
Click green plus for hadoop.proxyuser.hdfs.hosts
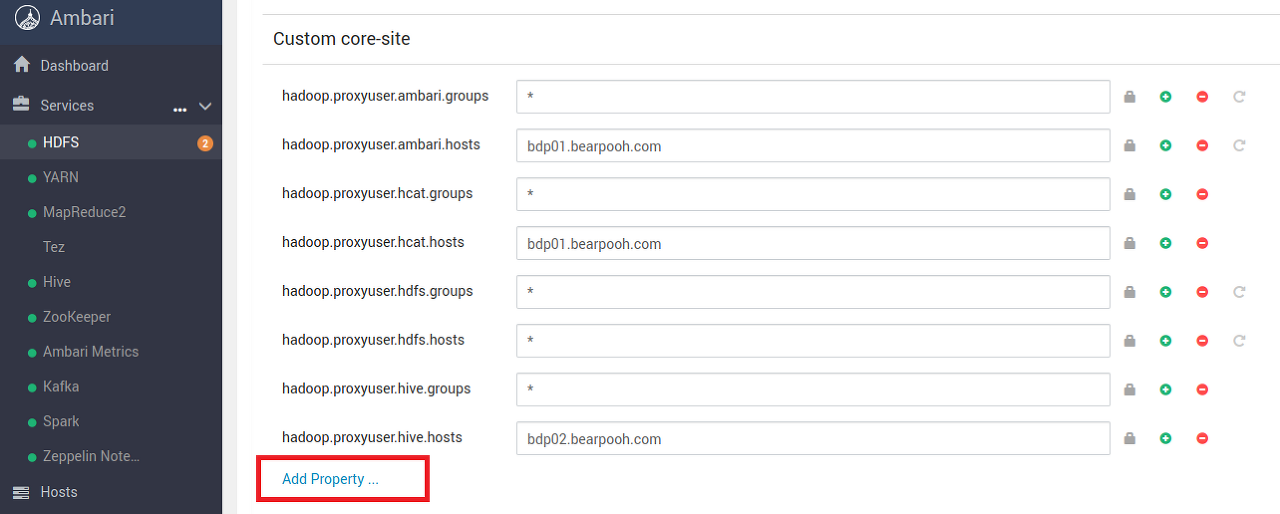tap(1166, 341)
